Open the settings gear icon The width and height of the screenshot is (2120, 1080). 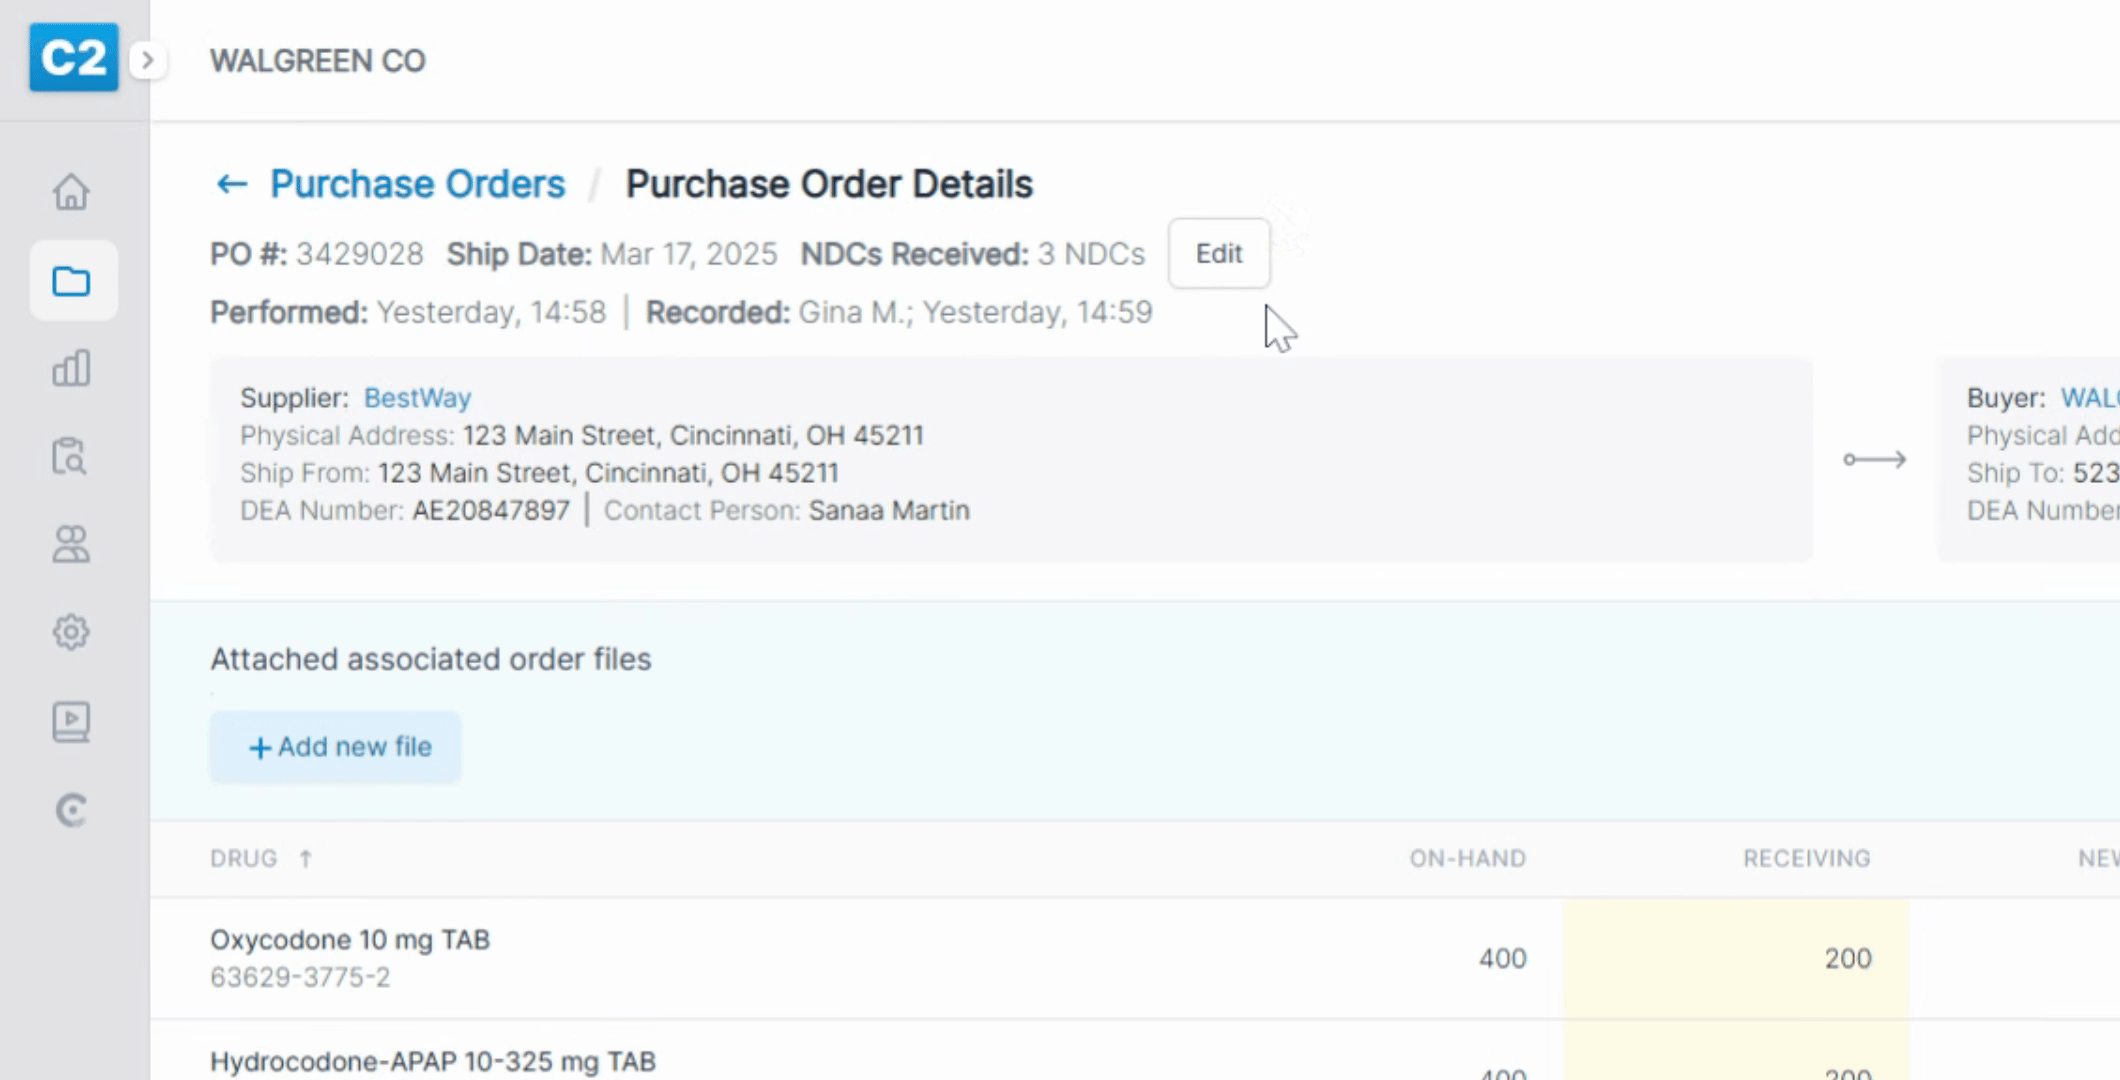click(x=71, y=633)
